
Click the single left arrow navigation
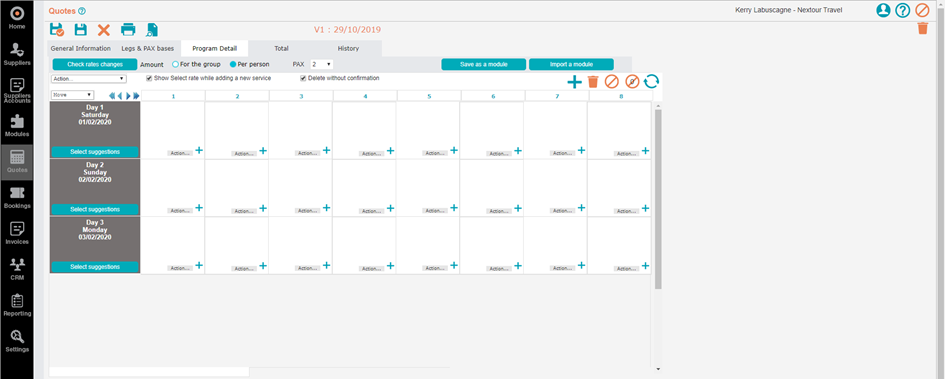click(120, 95)
